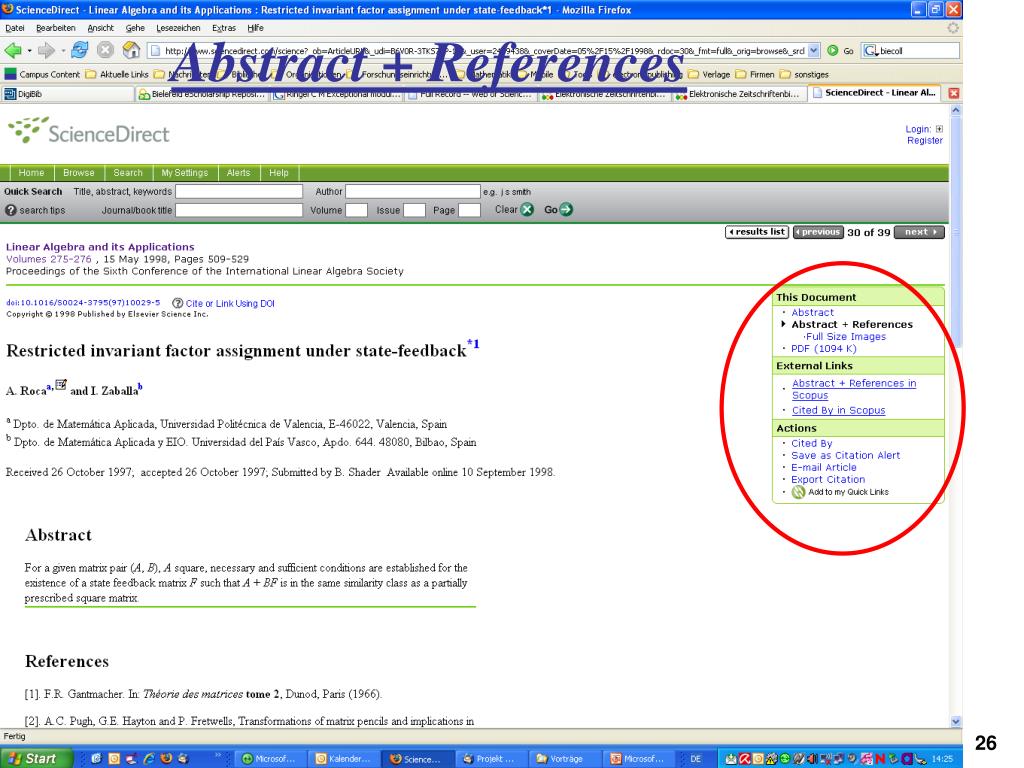Click the page scrollbar up arrow
Viewport: 1024px width, 768px height.
pyautogui.click(x=956, y=110)
